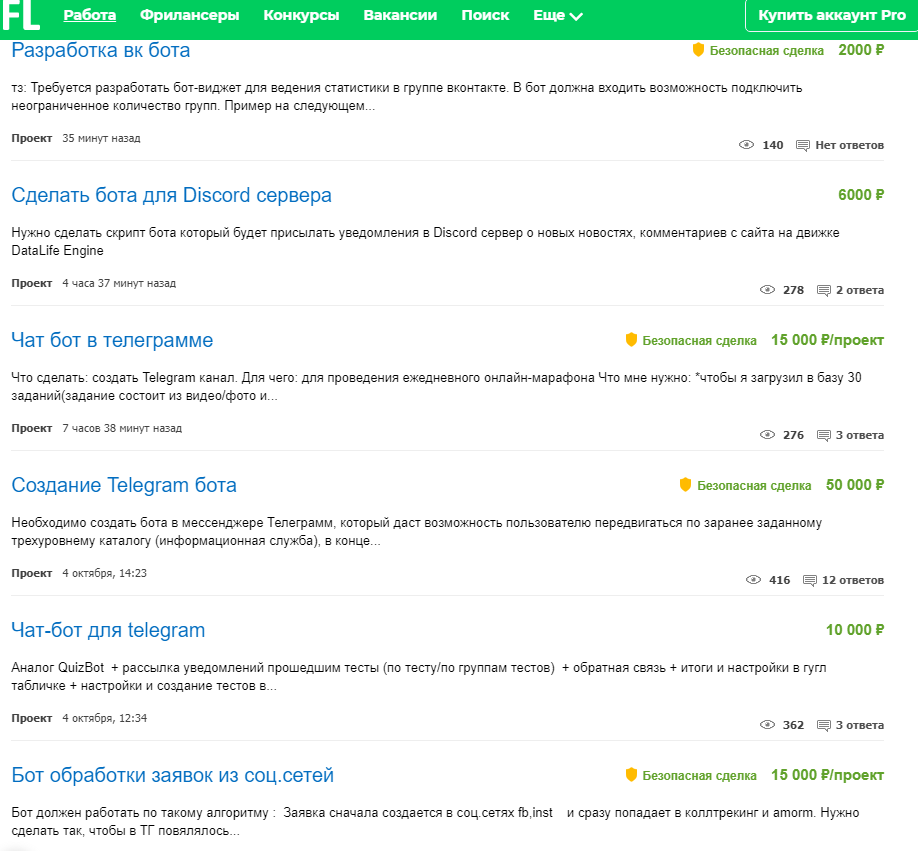Click 'Безопасная сделка' label next to 2000 ₽
The image size is (918, 851).
pyautogui.click(x=766, y=51)
